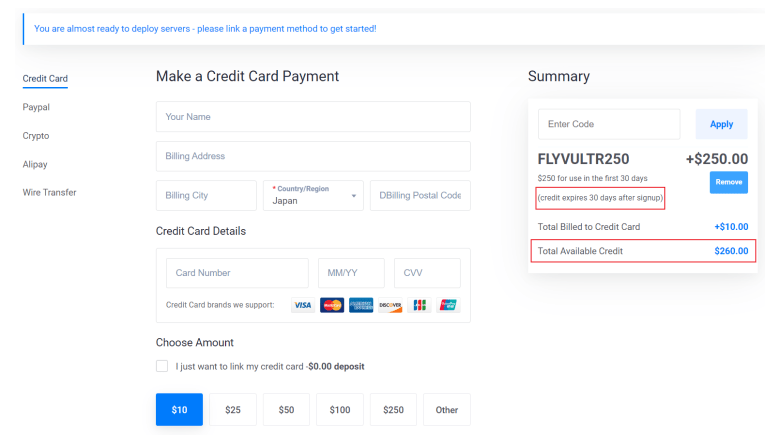Select the Other amount option
The image size is (778, 445).
click(x=447, y=410)
